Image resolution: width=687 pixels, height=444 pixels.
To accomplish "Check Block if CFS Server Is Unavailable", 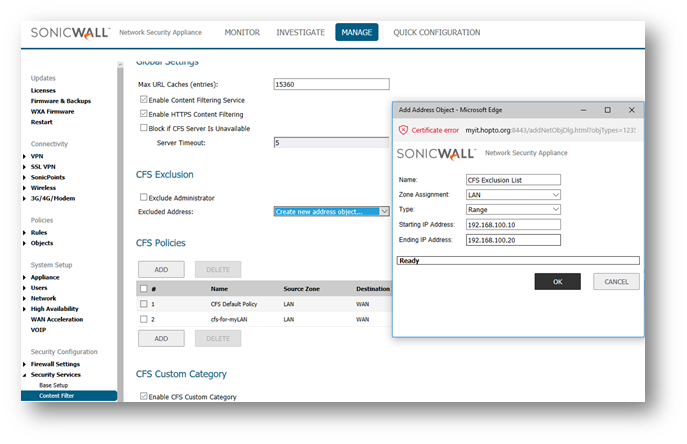I will [144, 128].
